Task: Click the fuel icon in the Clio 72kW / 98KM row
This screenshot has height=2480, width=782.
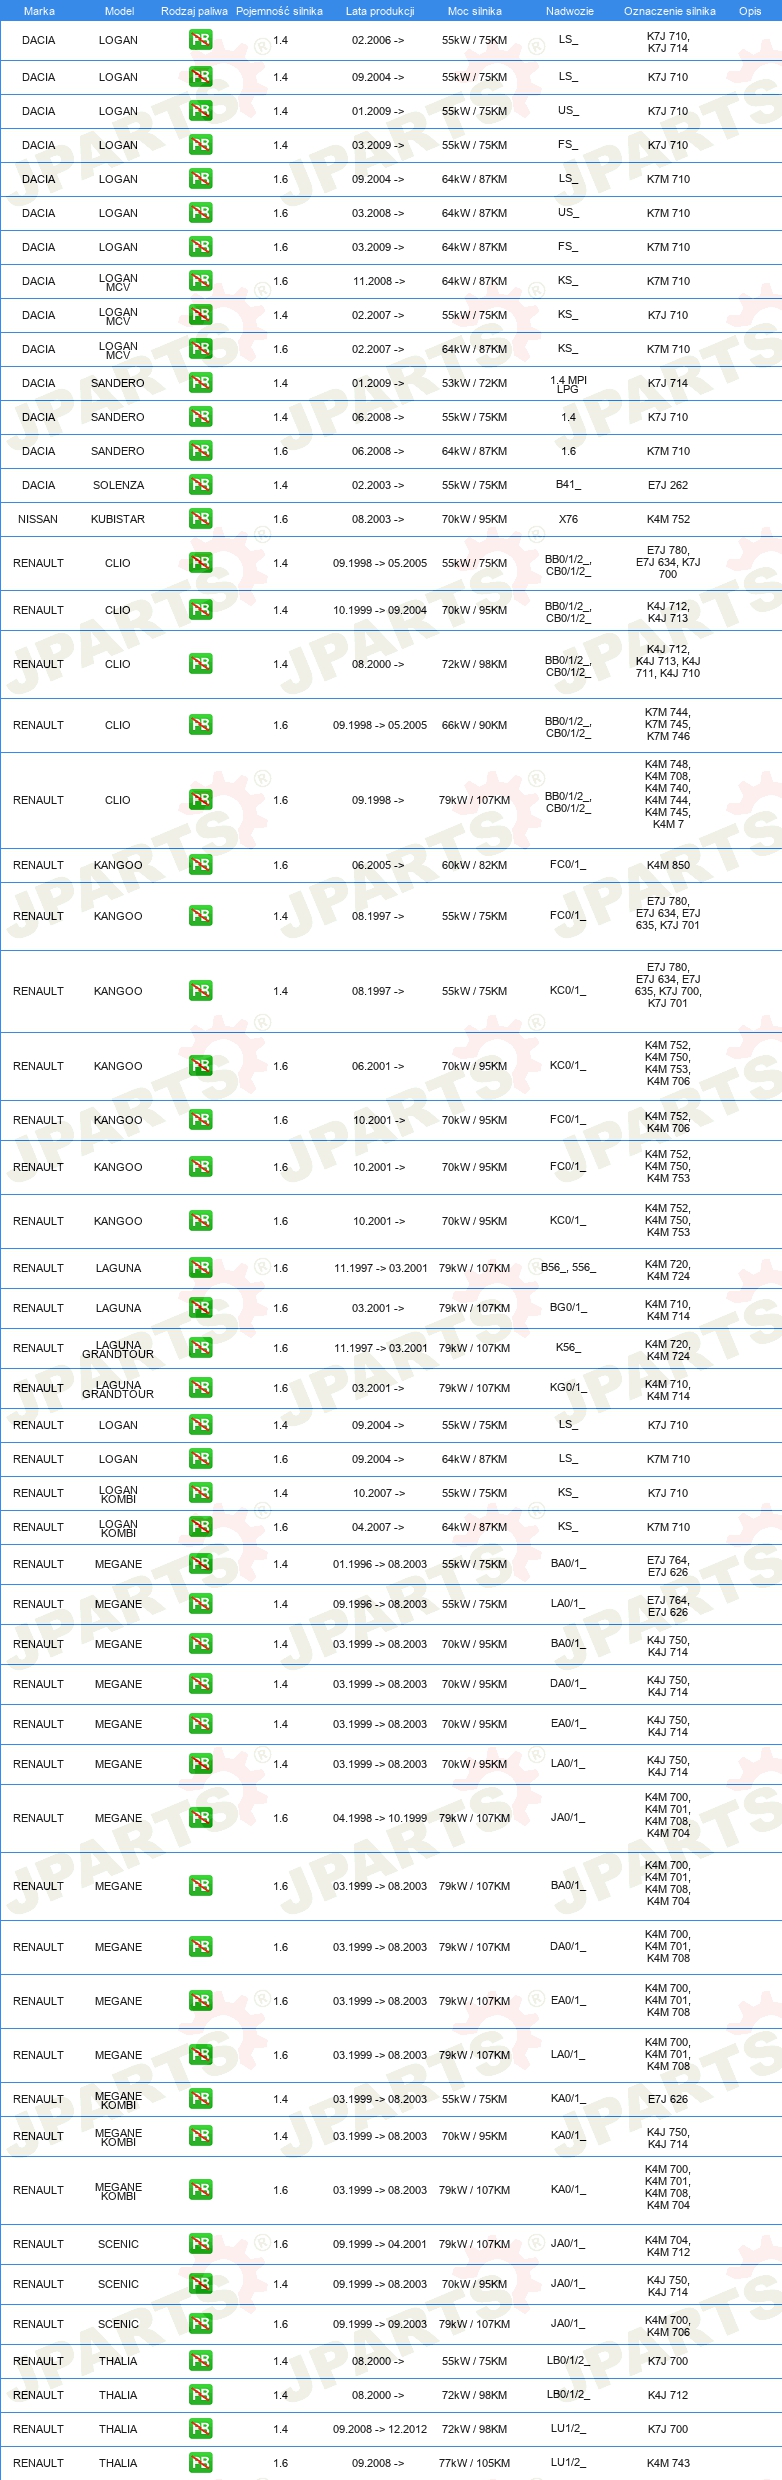Action: coord(200,663)
